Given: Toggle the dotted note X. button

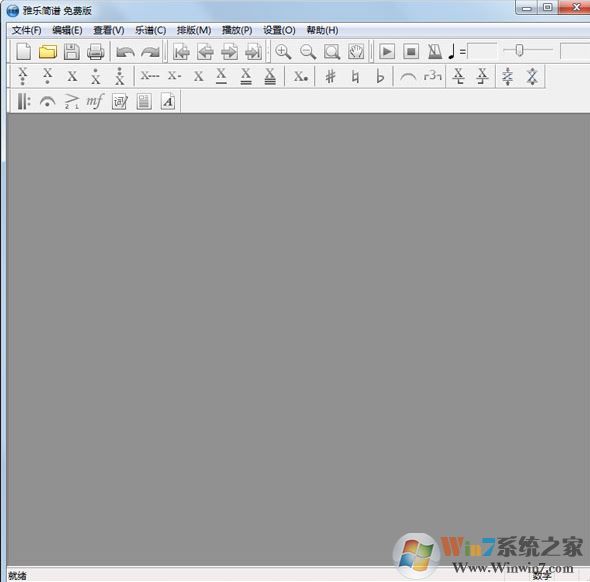Looking at the screenshot, I should (301, 76).
